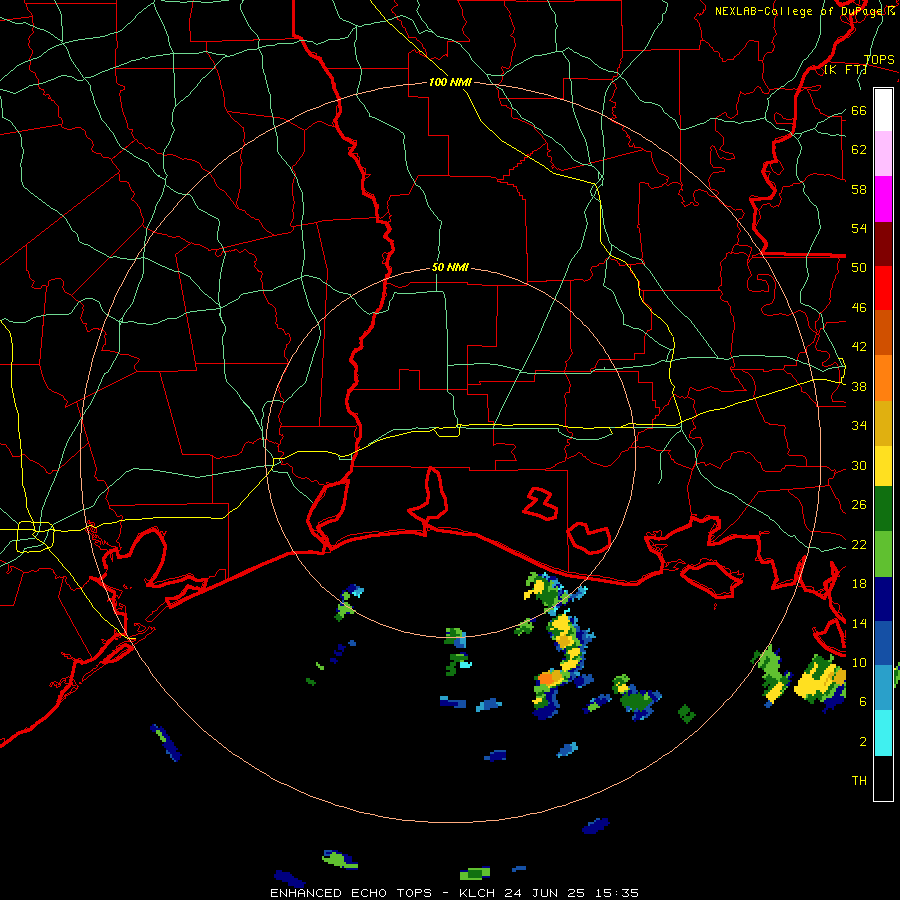Click the "10" legend value
This screenshot has height=900, width=900.
pyautogui.click(x=859, y=662)
